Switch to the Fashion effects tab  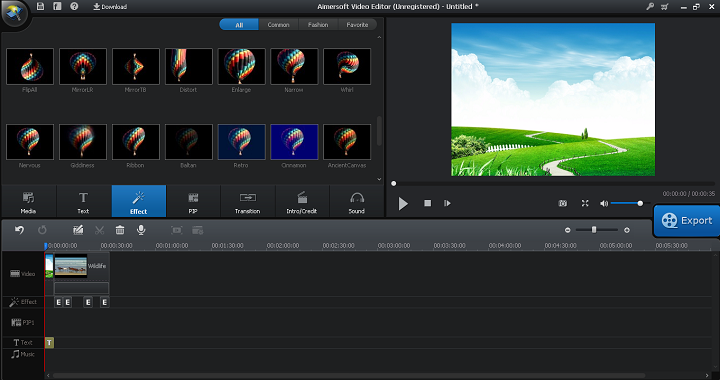click(x=318, y=25)
